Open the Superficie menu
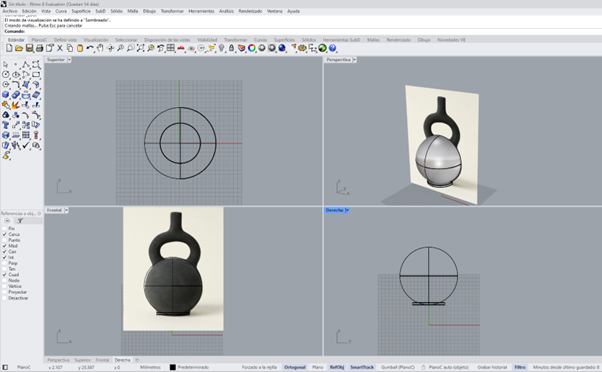 click(x=81, y=11)
